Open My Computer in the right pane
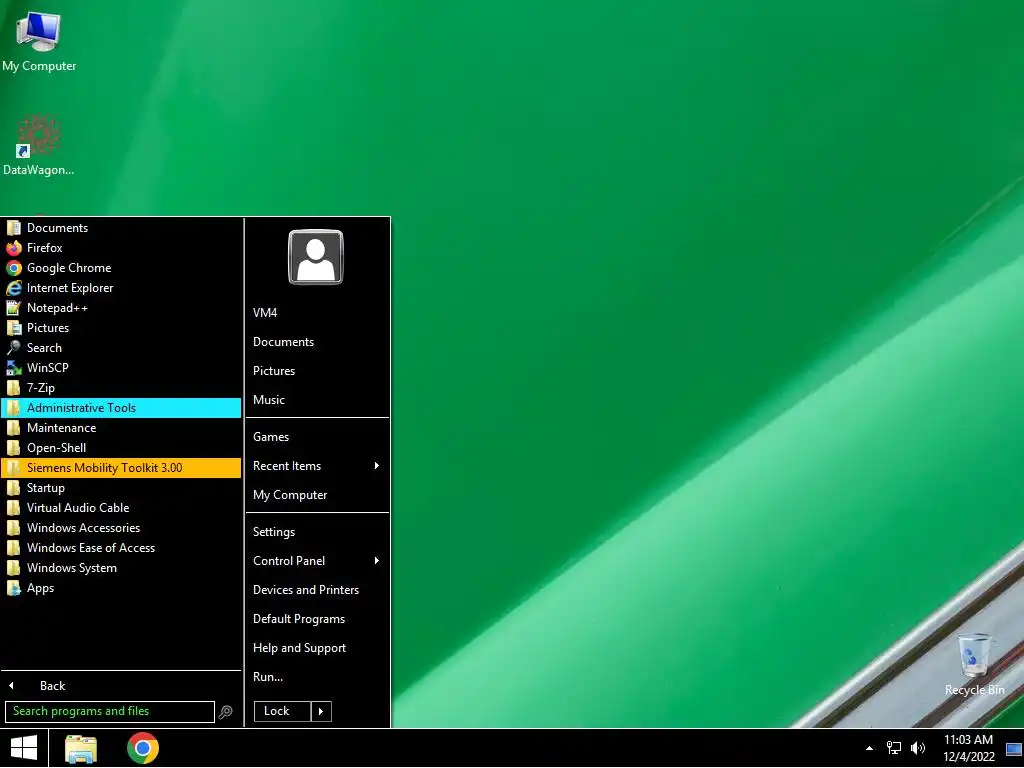Viewport: 1024px width, 768px height. 317,495
